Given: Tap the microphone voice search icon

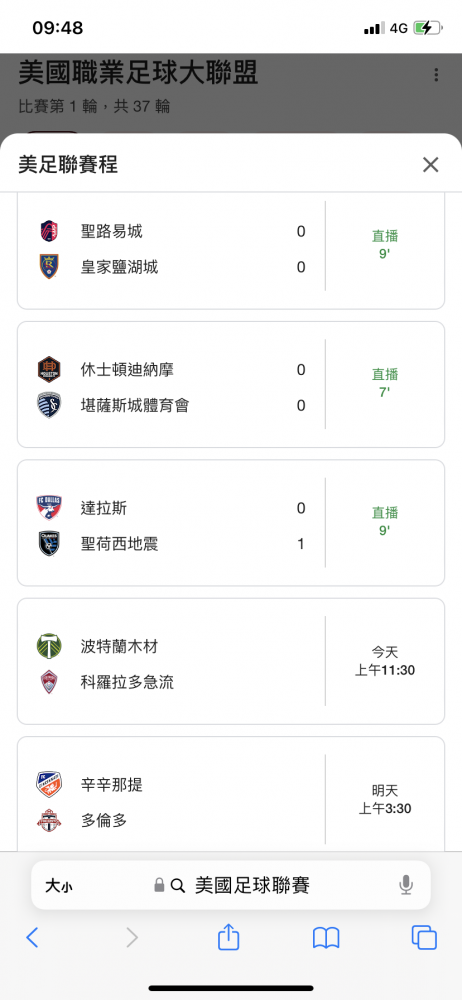Looking at the screenshot, I should tap(406, 885).
